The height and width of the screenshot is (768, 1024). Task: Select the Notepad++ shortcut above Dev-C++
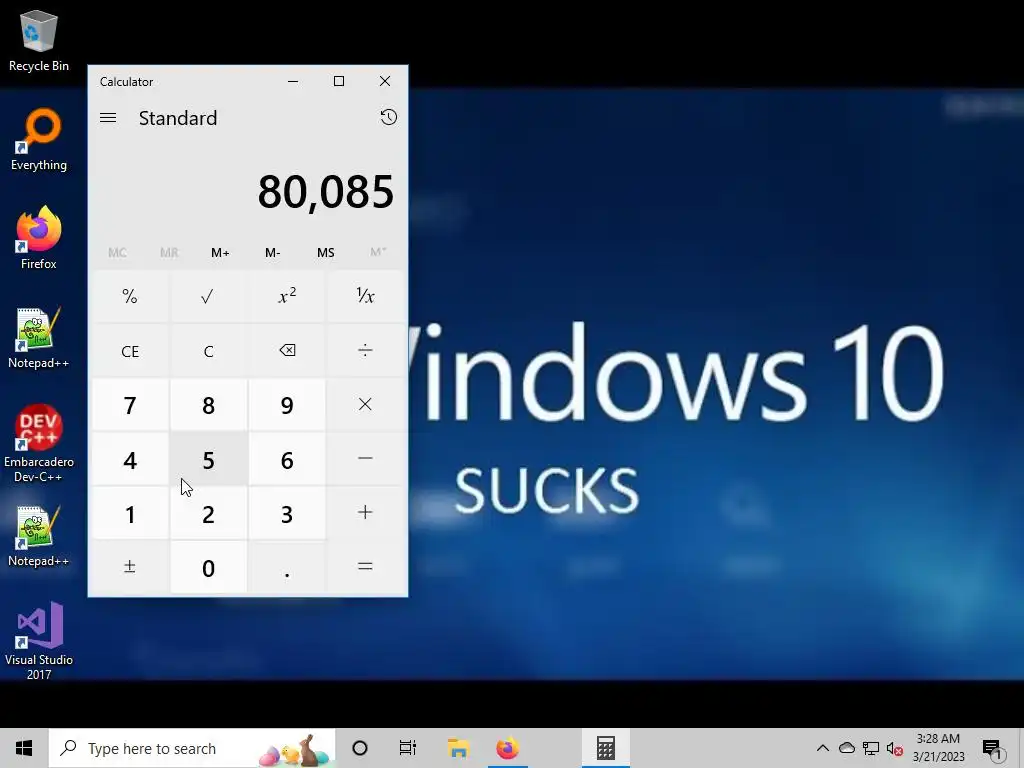(x=39, y=338)
